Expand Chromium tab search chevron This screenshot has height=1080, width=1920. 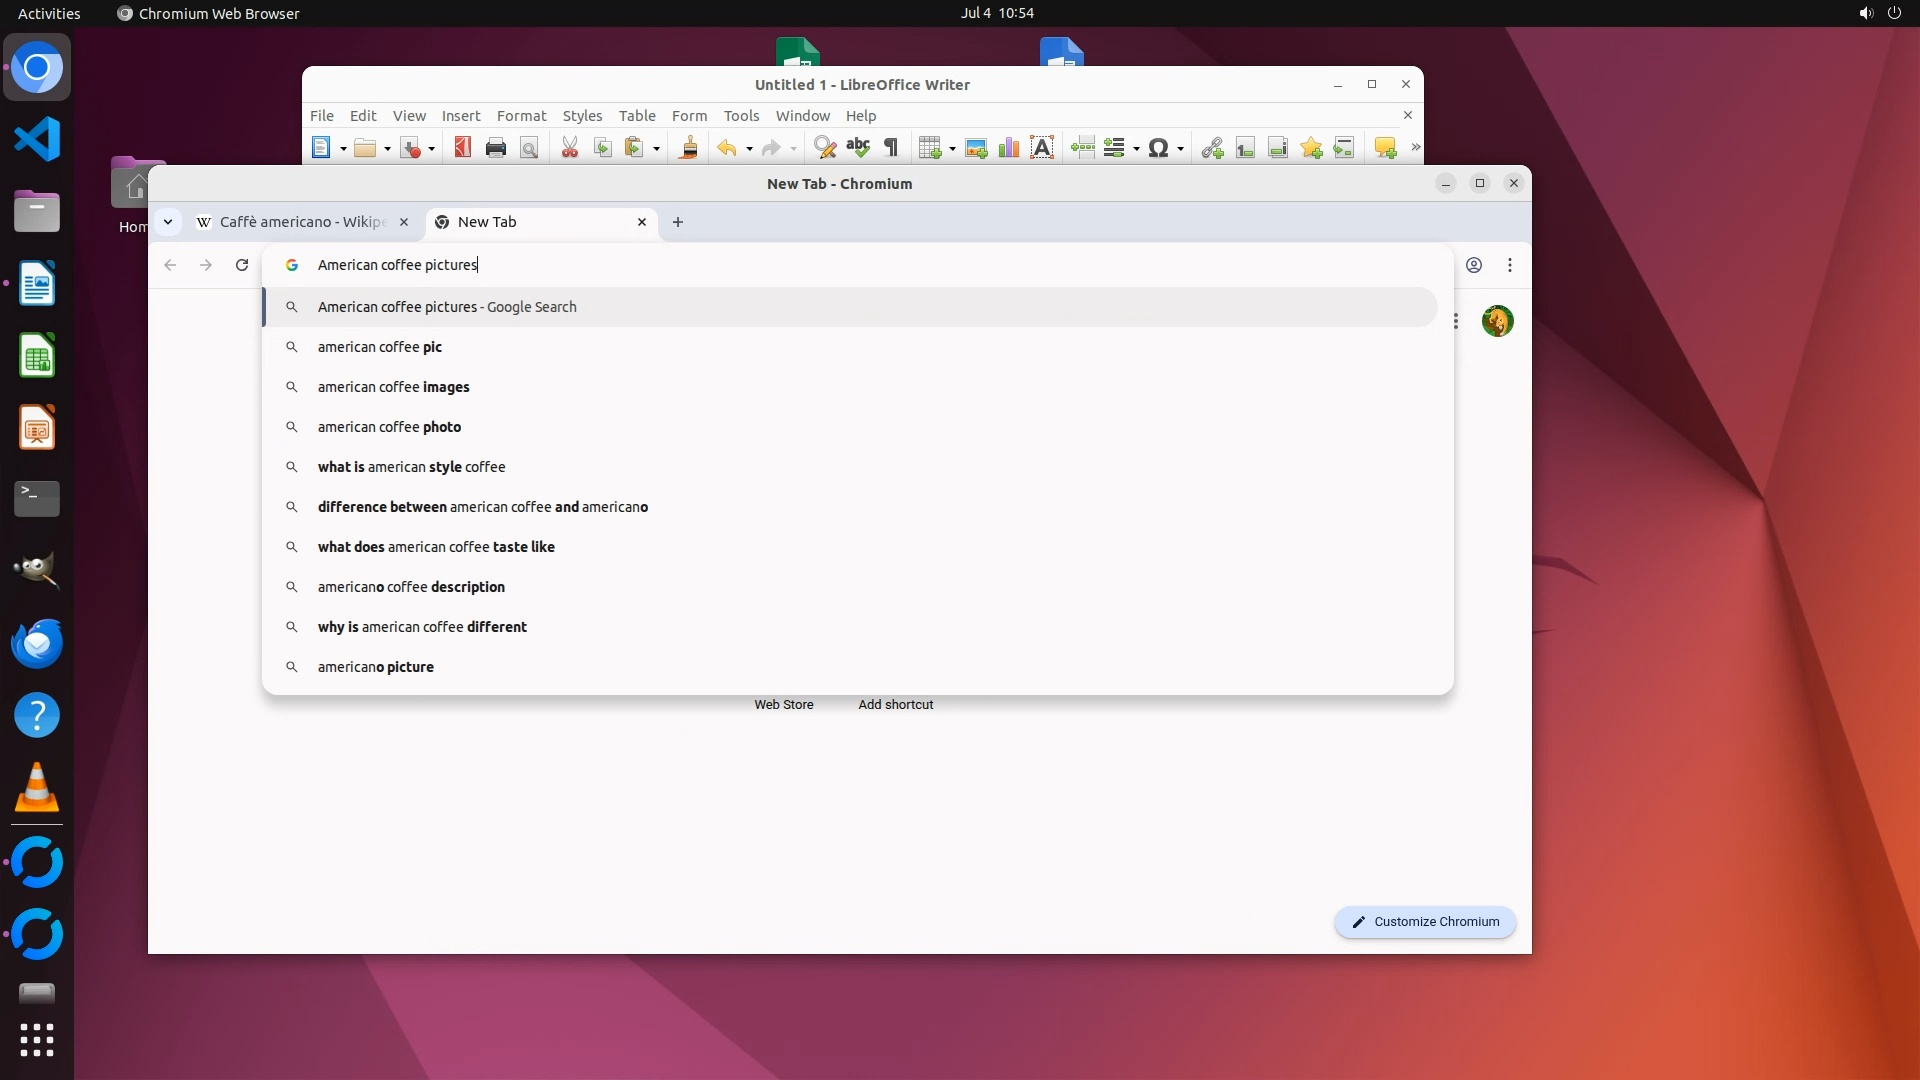(x=168, y=222)
